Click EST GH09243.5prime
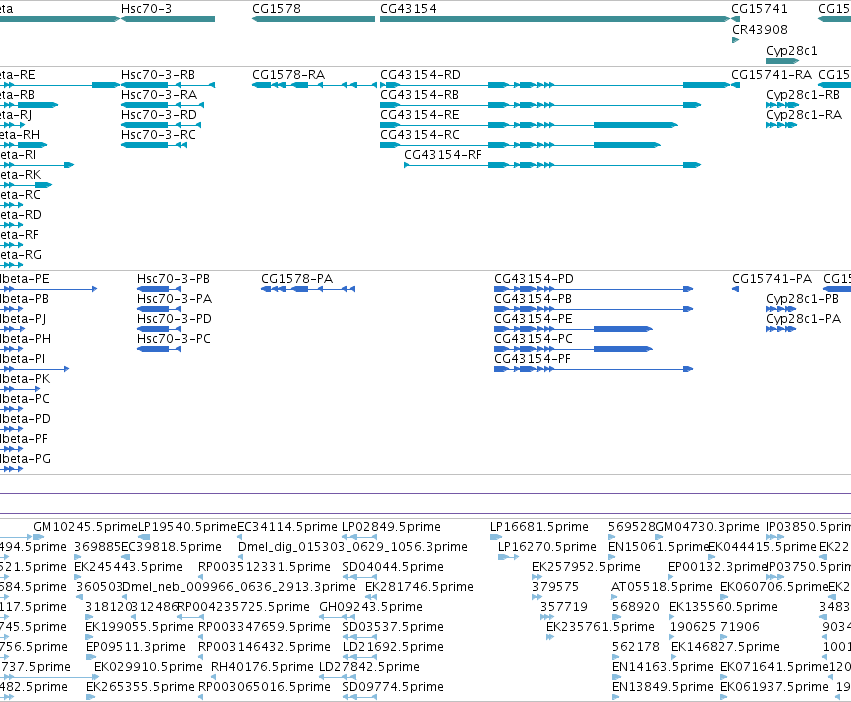851x702 pixels. click(x=337, y=617)
